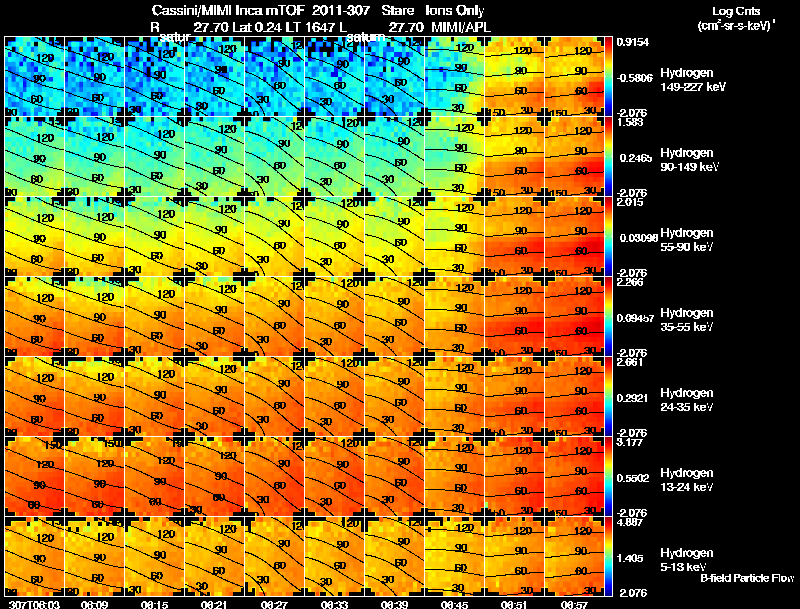Click the colorbar maximum value 2.661
The width and height of the screenshot is (800, 609).
point(630,363)
